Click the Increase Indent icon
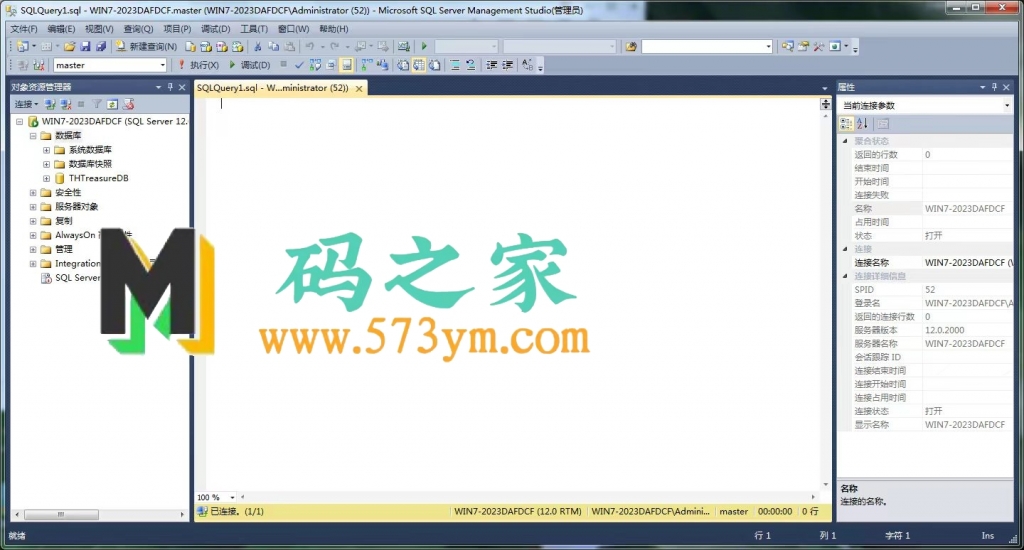The image size is (1024, 550). pyautogui.click(x=507, y=65)
